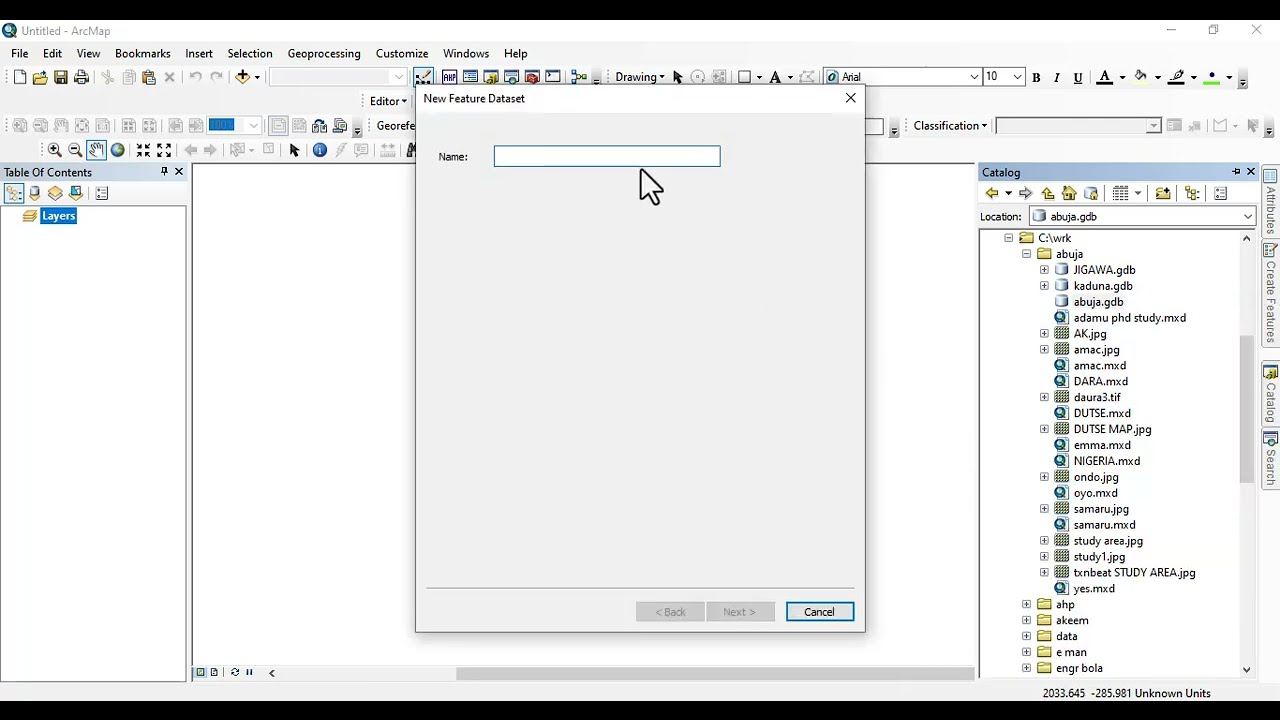Open the Python window icon

coord(553,77)
